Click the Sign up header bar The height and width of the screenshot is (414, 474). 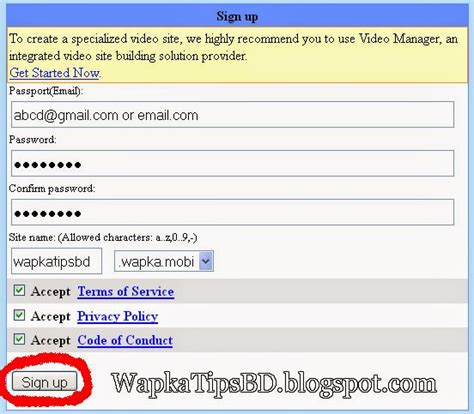pos(237,16)
